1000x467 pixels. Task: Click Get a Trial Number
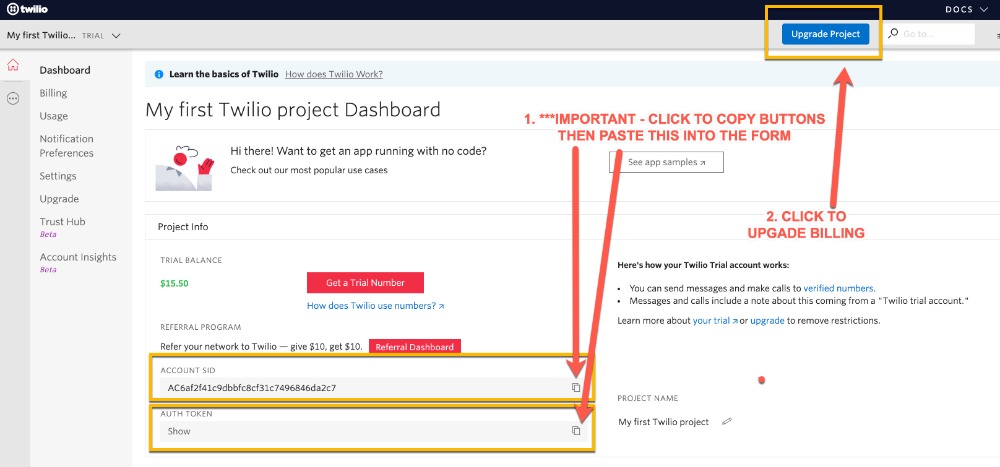pyautogui.click(x=365, y=283)
